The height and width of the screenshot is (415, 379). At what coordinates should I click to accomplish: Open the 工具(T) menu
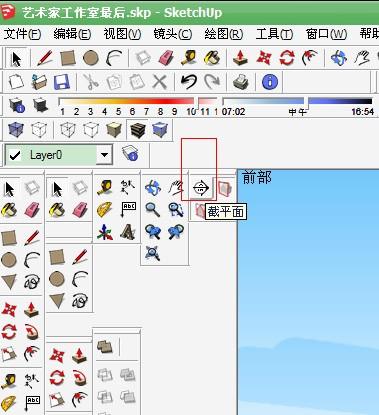click(x=274, y=34)
